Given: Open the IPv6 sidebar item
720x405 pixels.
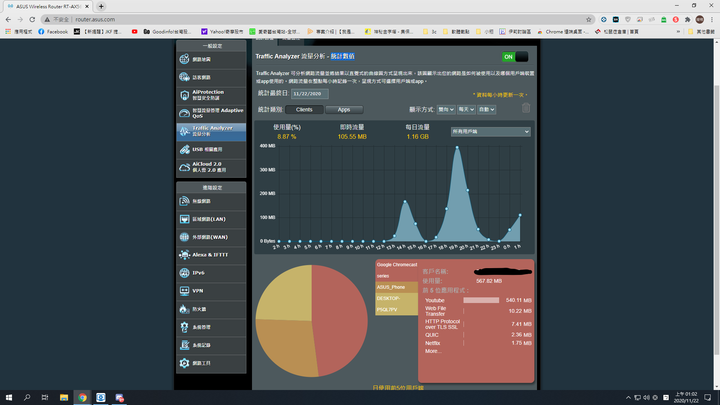Looking at the screenshot, I should tap(211, 273).
